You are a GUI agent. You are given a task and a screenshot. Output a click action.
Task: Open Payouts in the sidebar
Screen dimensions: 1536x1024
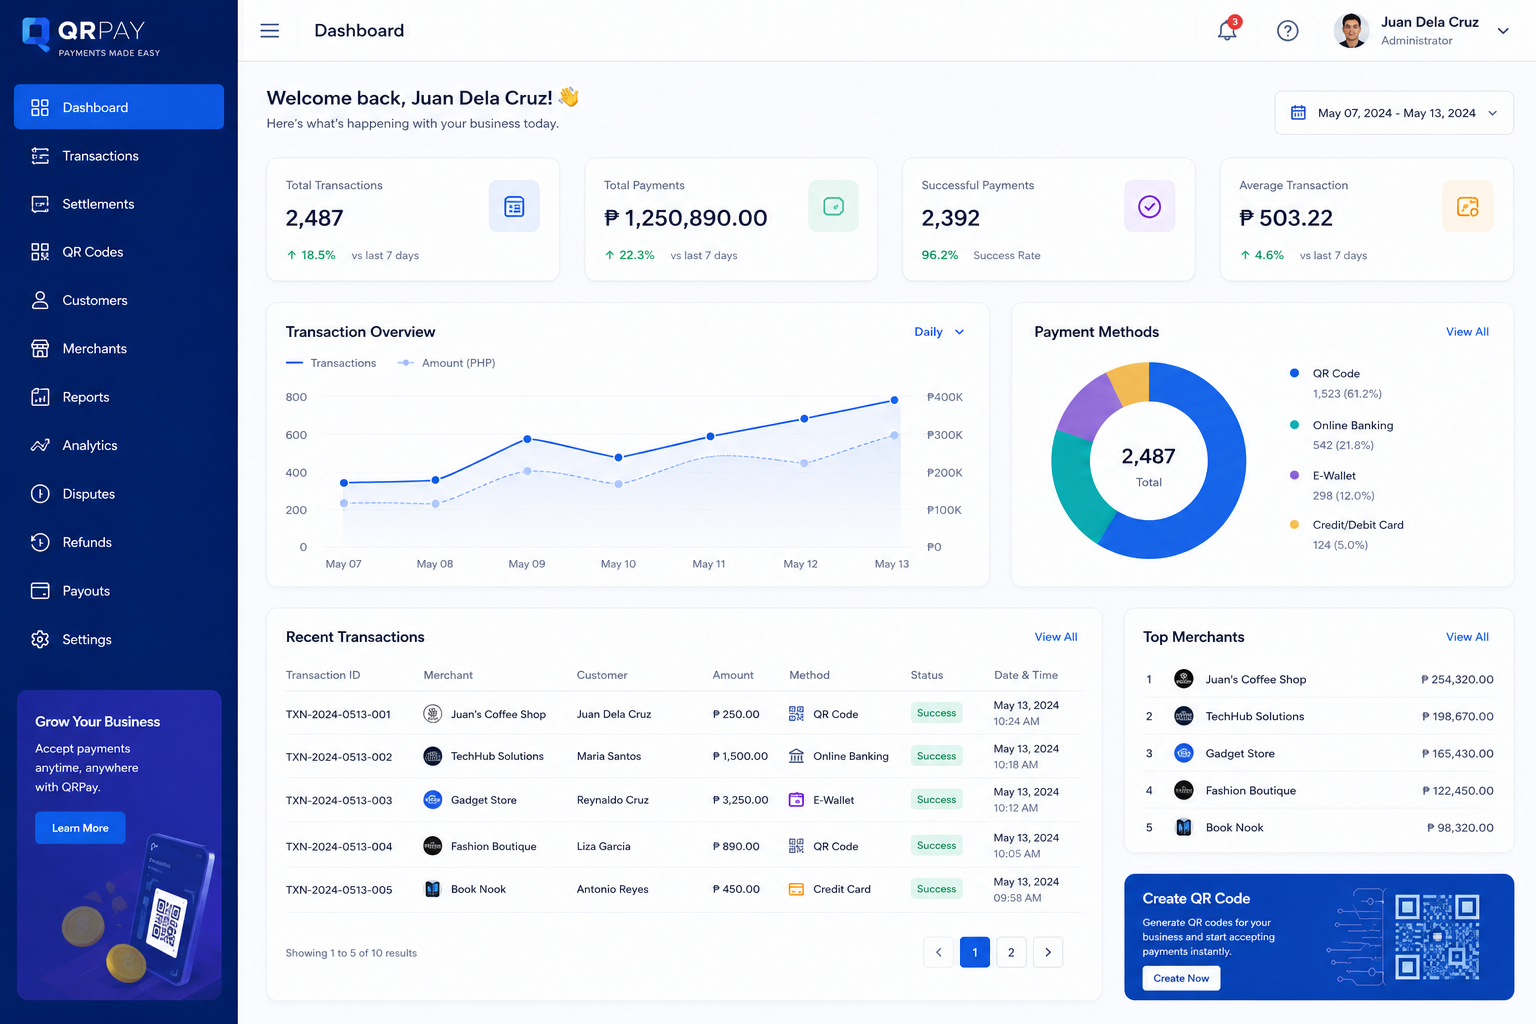119,591
